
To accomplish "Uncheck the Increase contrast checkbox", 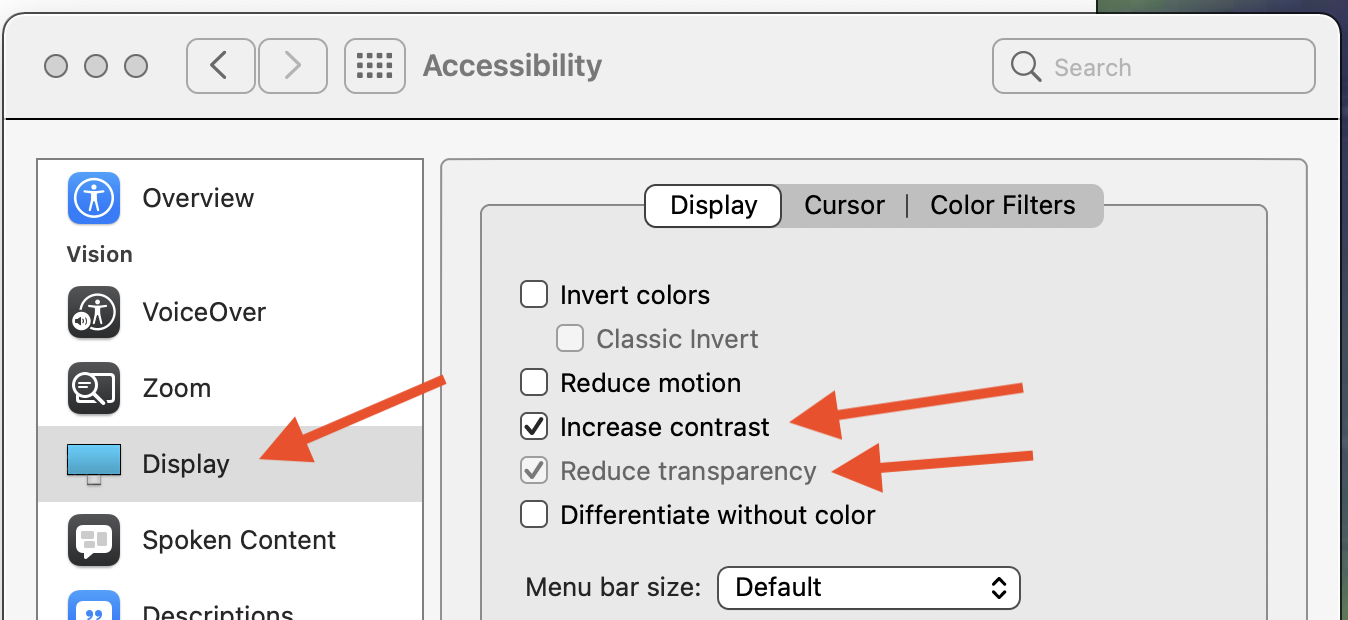I will [x=535, y=427].
